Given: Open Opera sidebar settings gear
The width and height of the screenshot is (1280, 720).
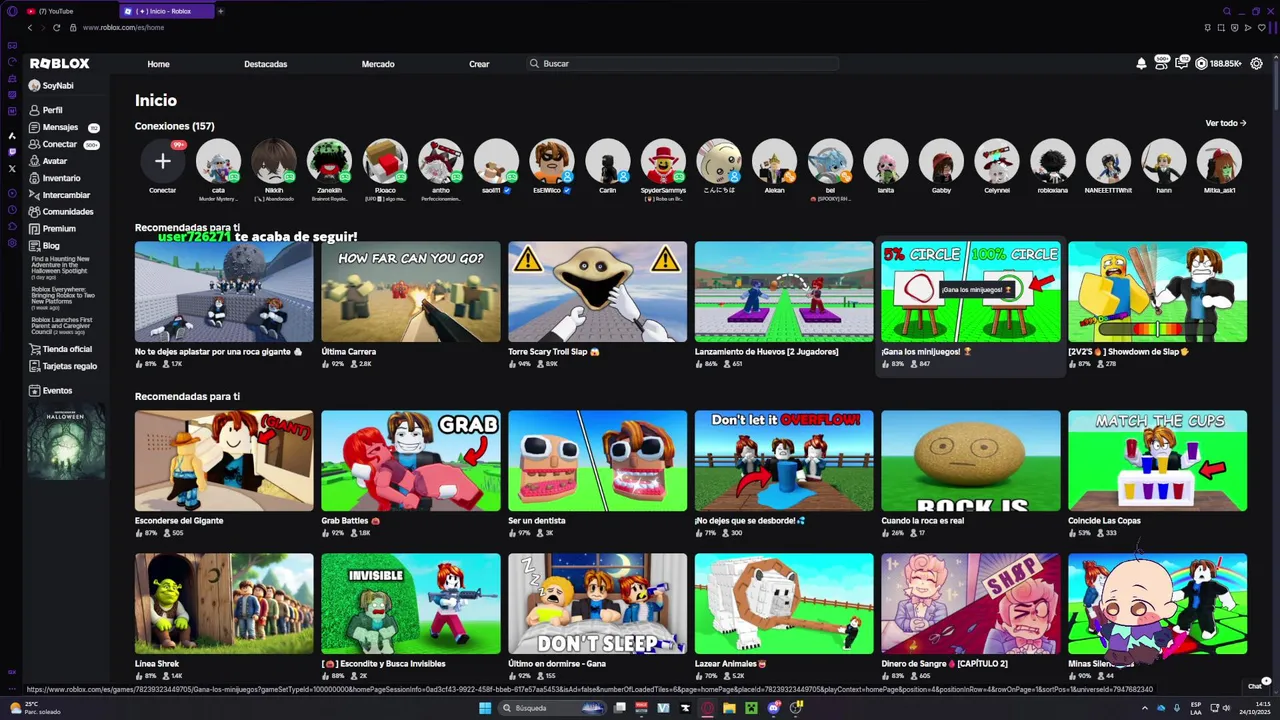Looking at the screenshot, I should coord(12,243).
